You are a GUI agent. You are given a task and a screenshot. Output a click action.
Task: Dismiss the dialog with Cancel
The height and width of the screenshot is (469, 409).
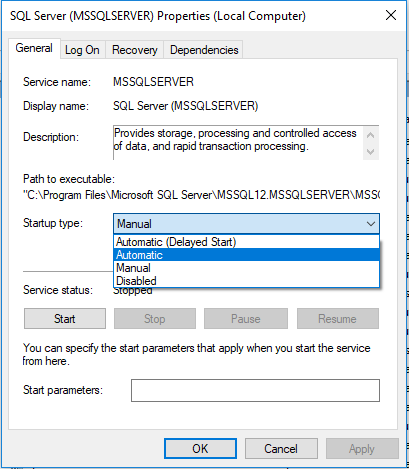tap(281, 449)
